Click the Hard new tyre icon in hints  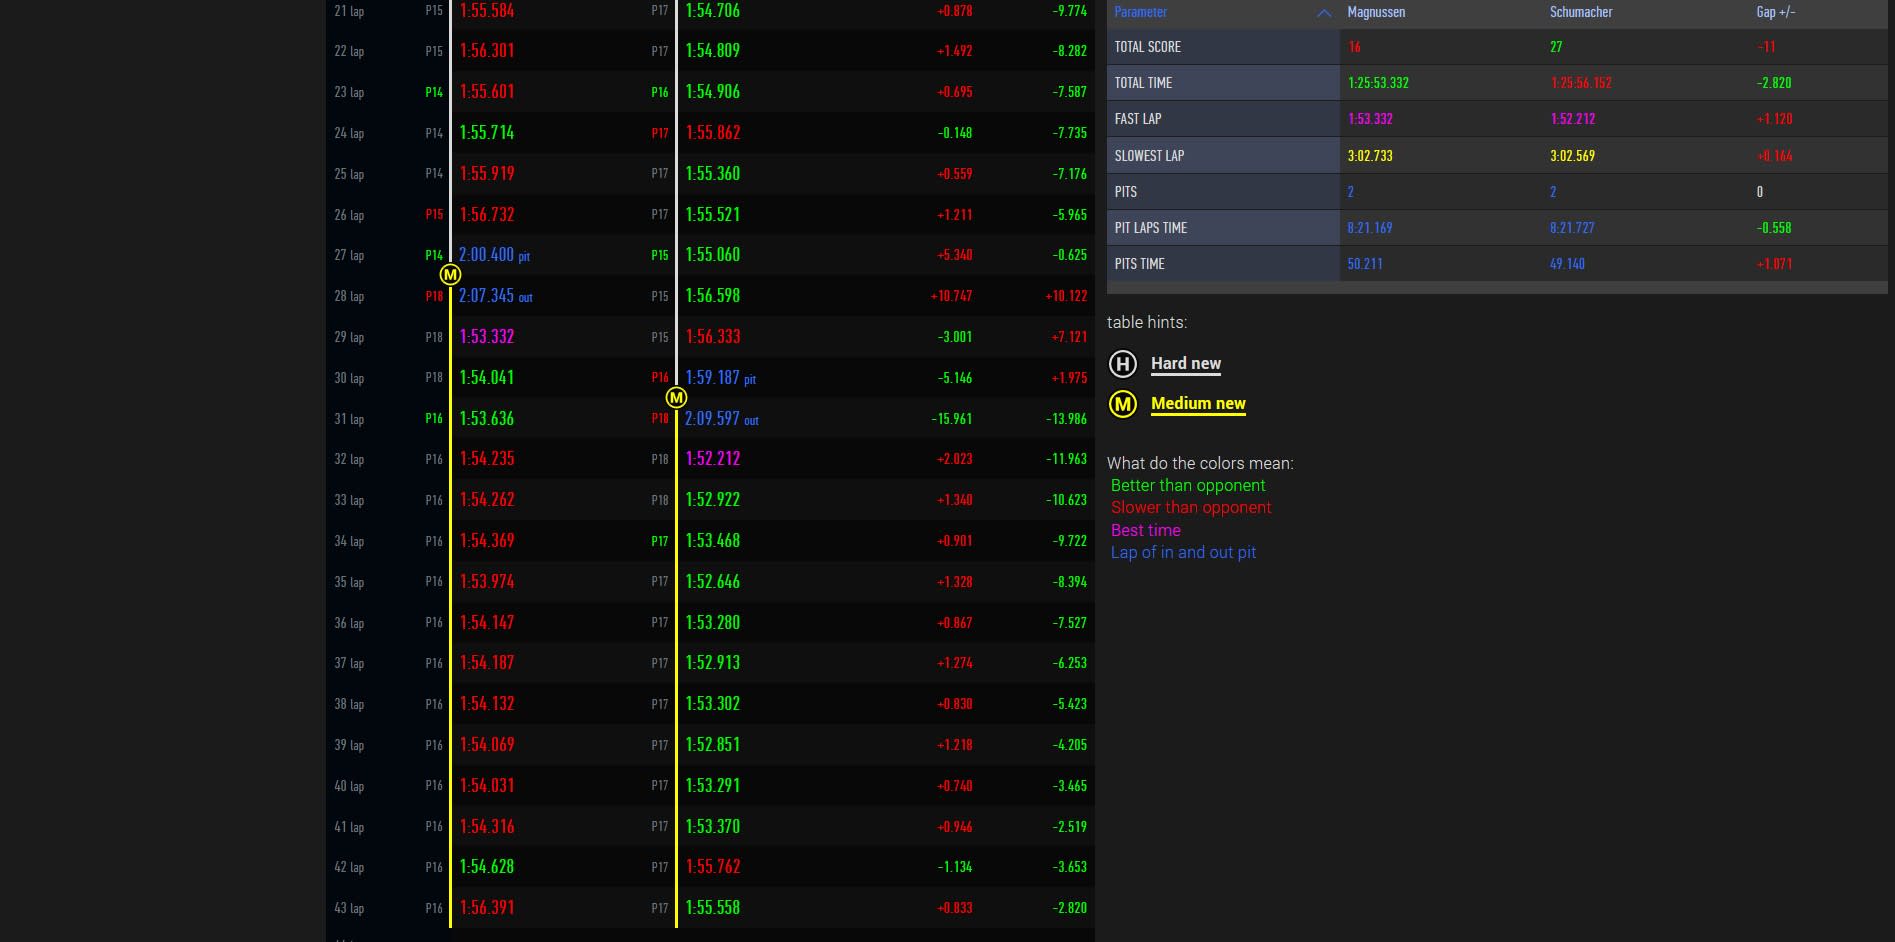(1123, 364)
